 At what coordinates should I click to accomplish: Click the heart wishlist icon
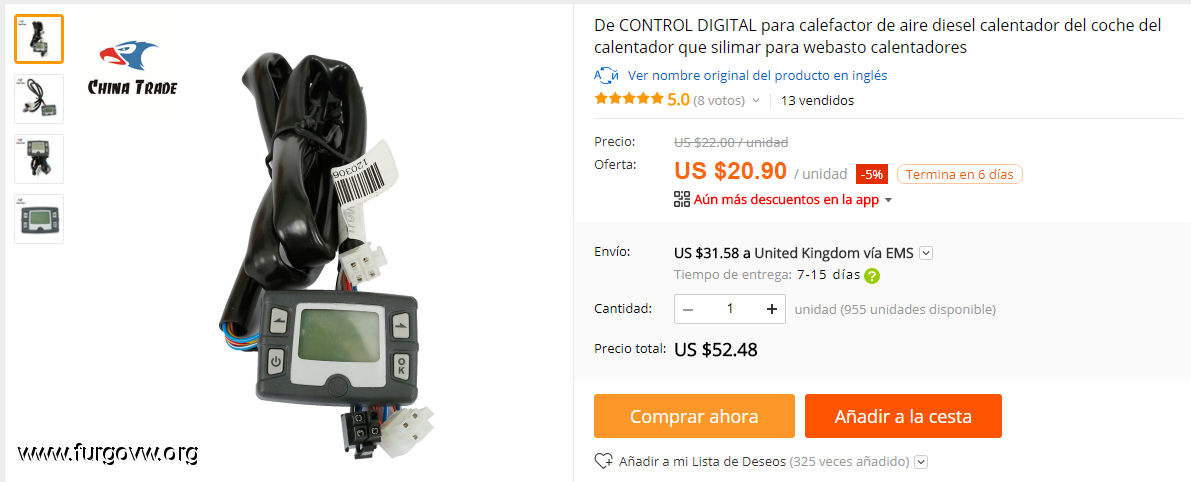pyautogui.click(x=603, y=461)
